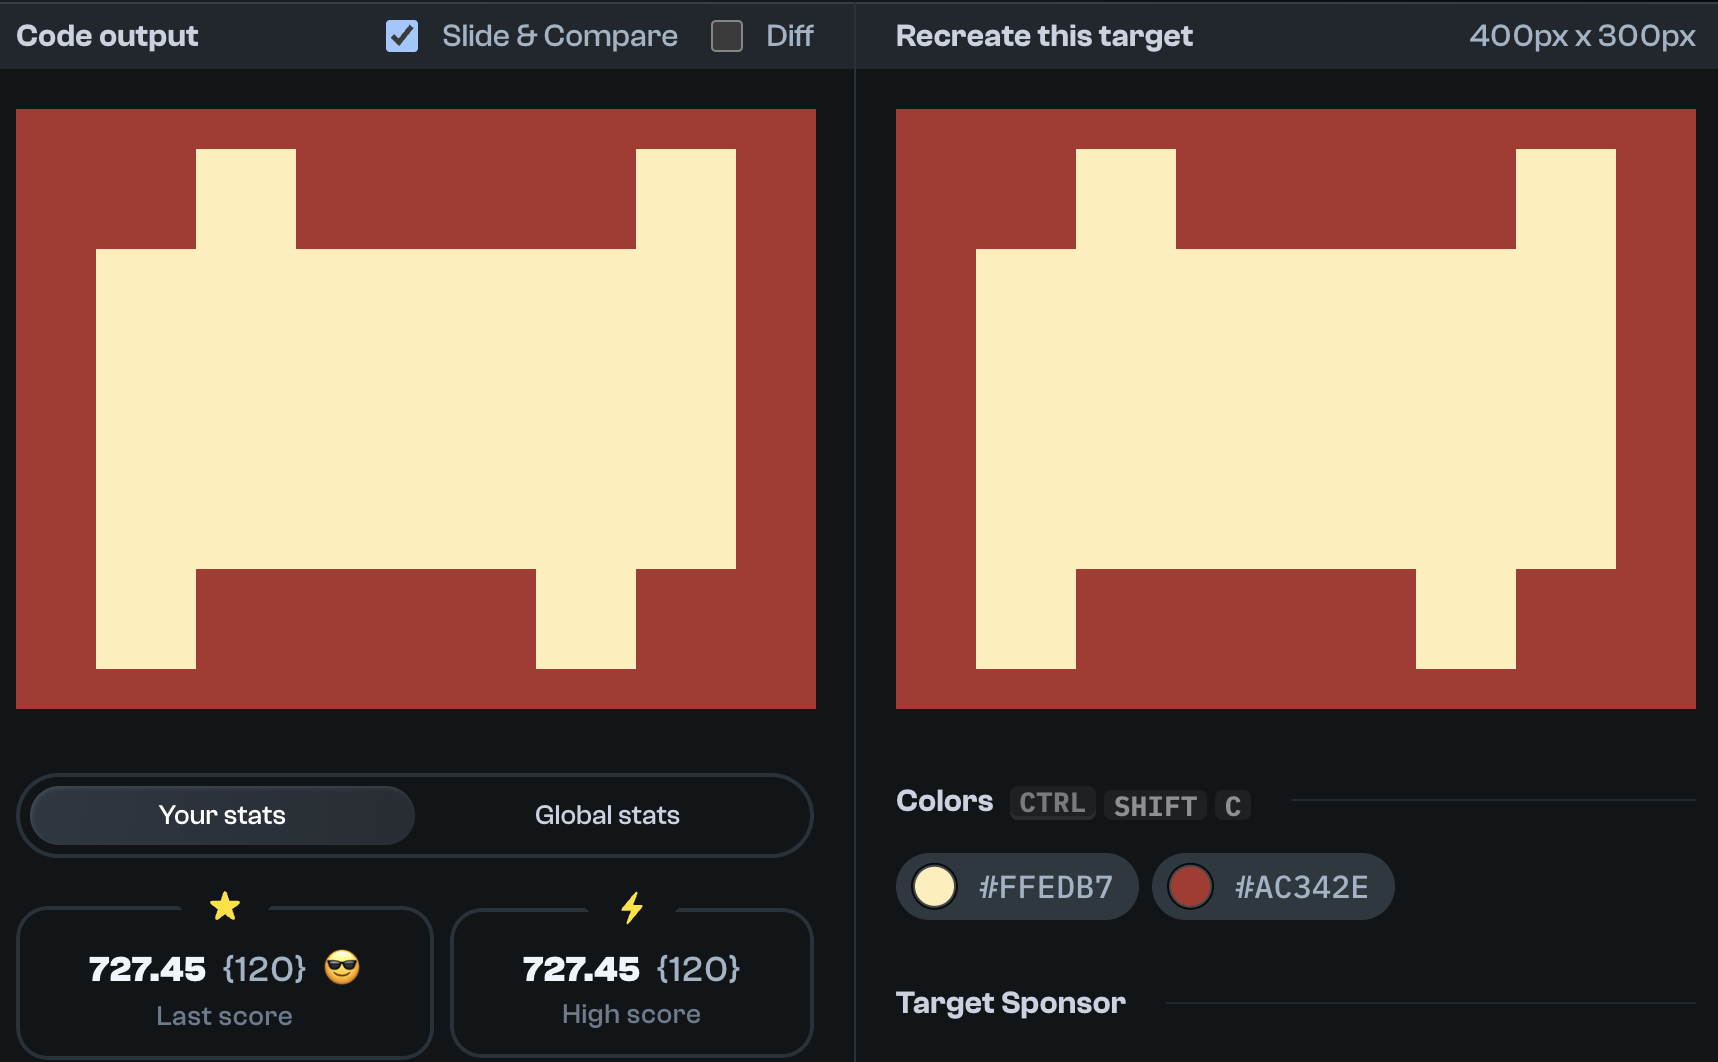Viewport: 1718px width, 1062px height.
Task: Switch to the Global stats tab
Action: (x=607, y=815)
